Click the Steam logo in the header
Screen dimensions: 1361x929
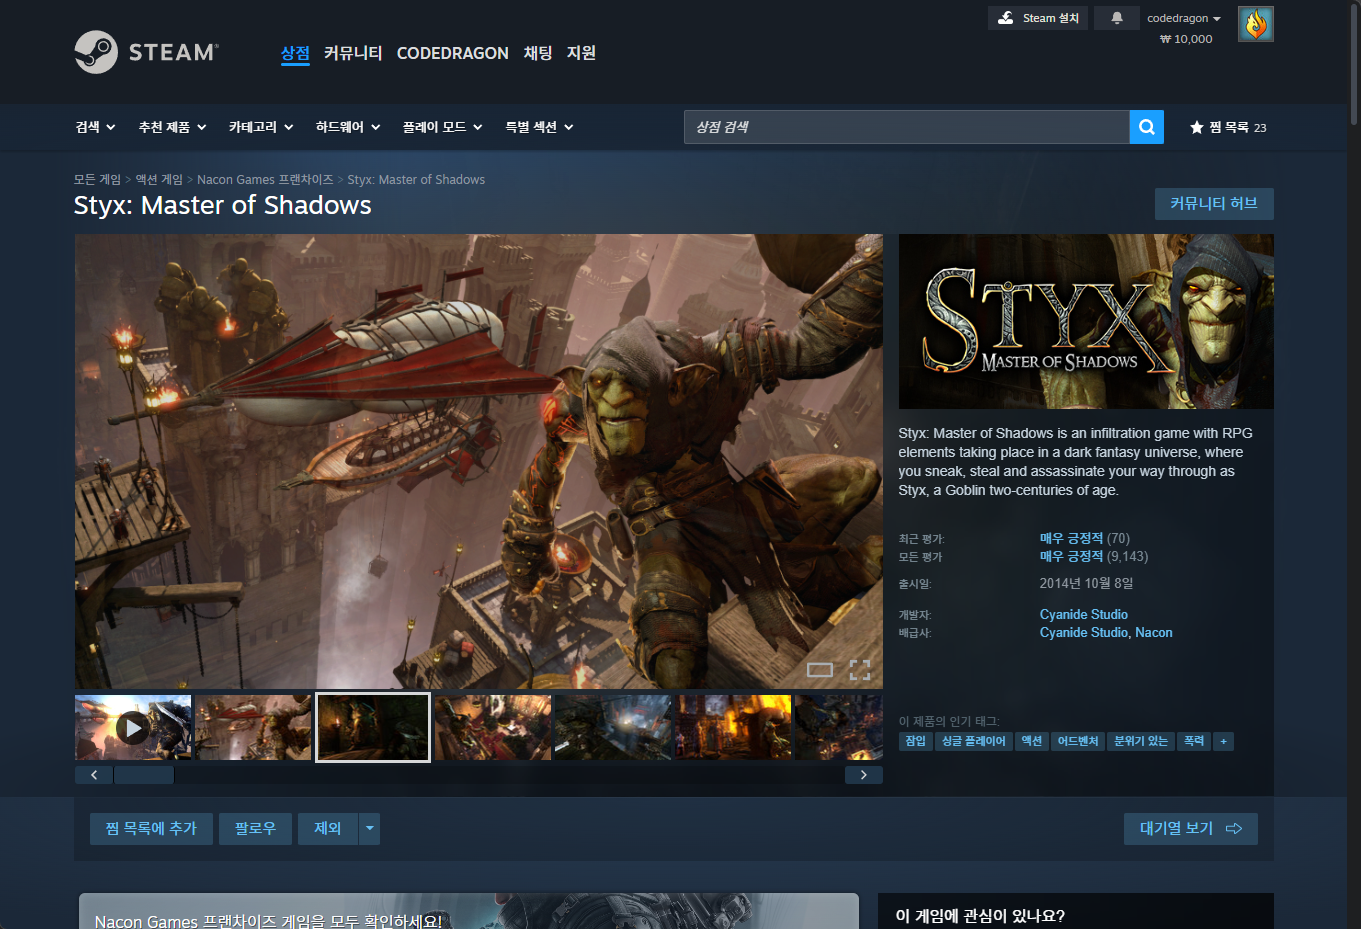(x=147, y=52)
